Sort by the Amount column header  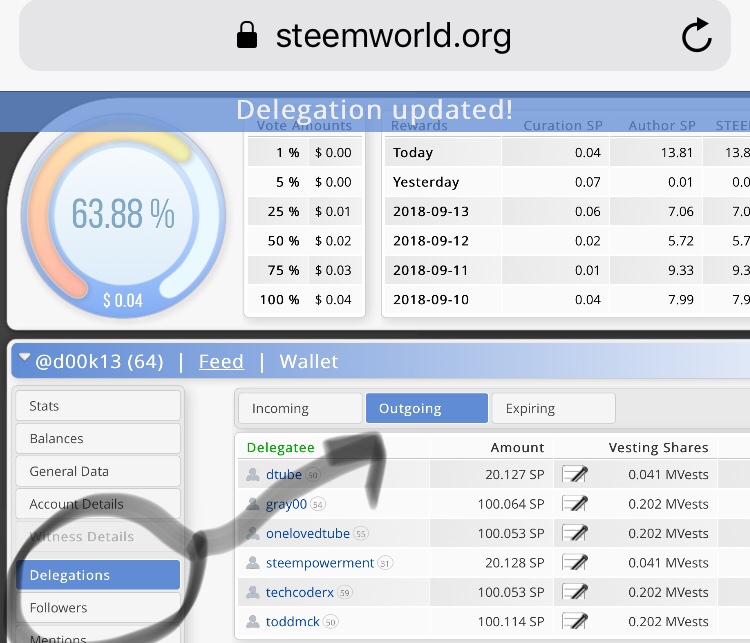(x=517, y=447)
